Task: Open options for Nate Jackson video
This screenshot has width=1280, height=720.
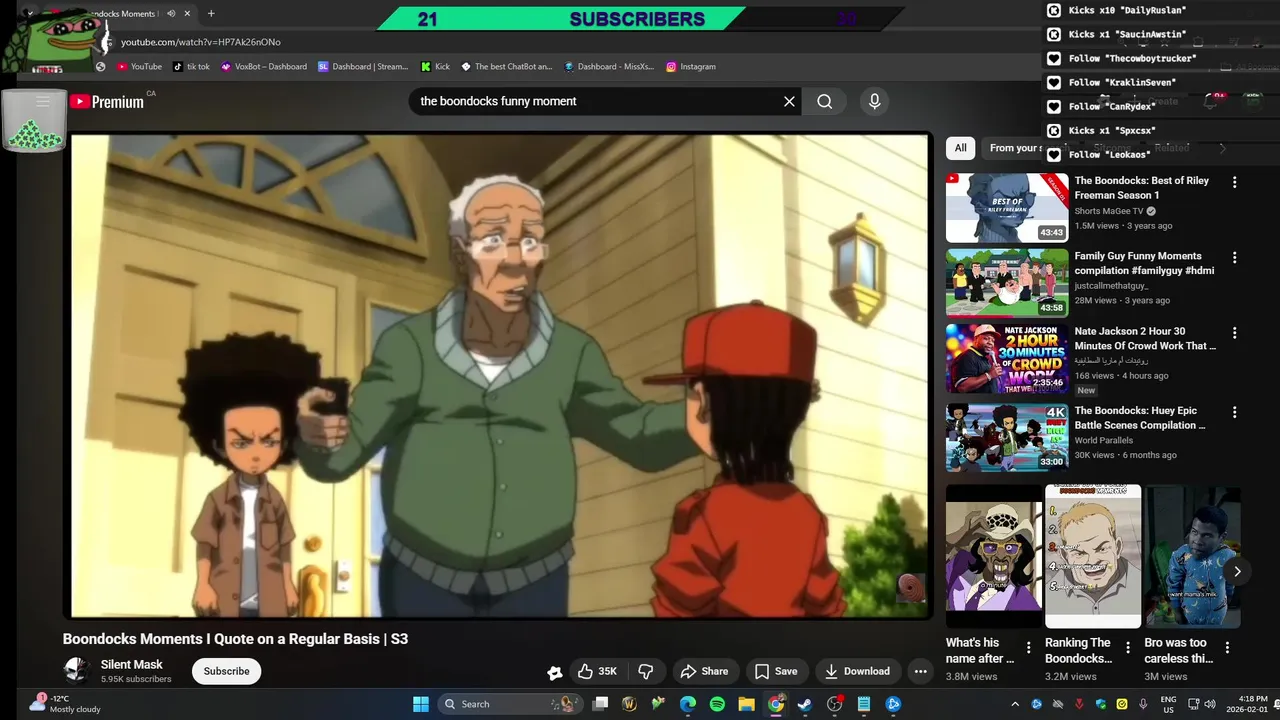Action: (x=1234, y=332)
